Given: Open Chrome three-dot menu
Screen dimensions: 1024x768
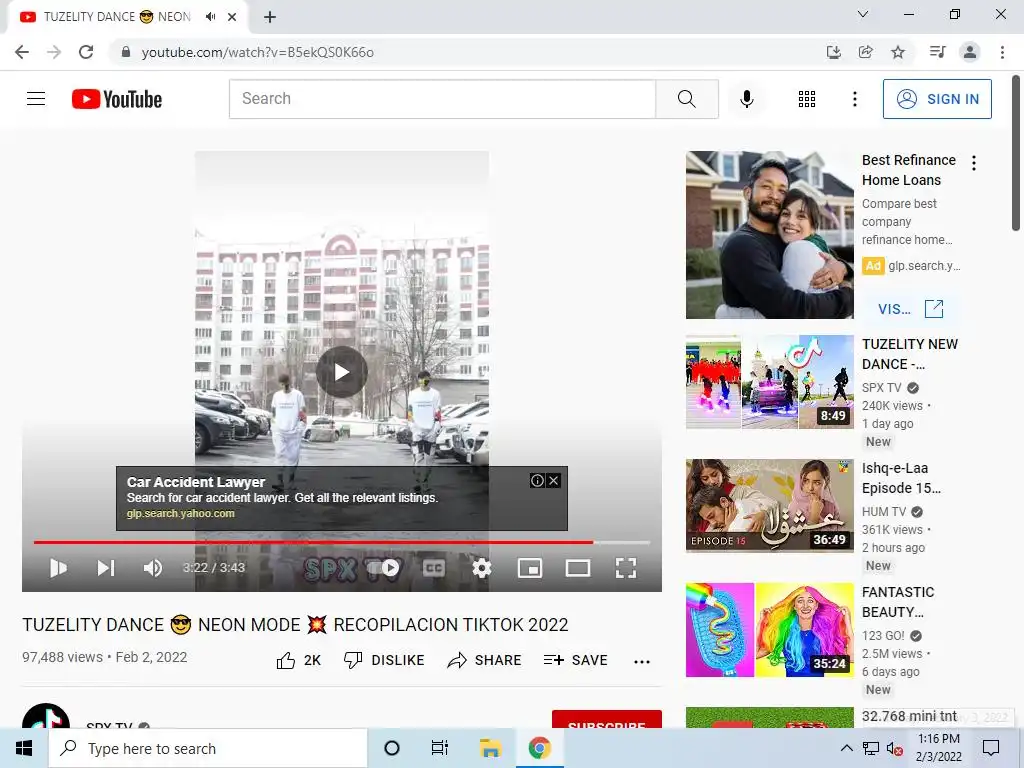Looking at the screenshot, I should (1002, 52).
